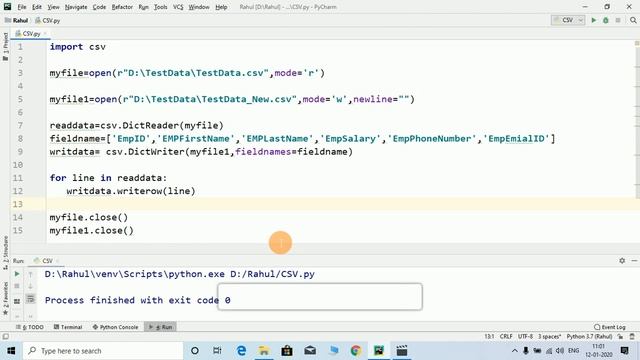Hide the Run tool window
This screenshot has width=640, height=360.
pos(634,260)
